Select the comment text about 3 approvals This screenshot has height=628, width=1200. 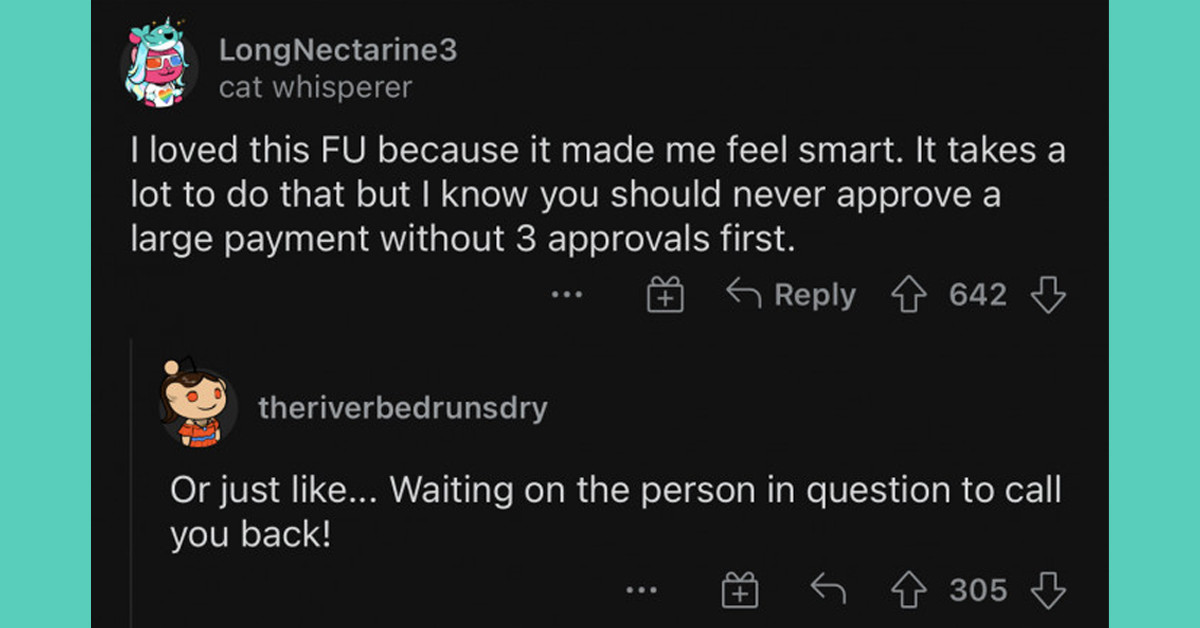point(597,197)
